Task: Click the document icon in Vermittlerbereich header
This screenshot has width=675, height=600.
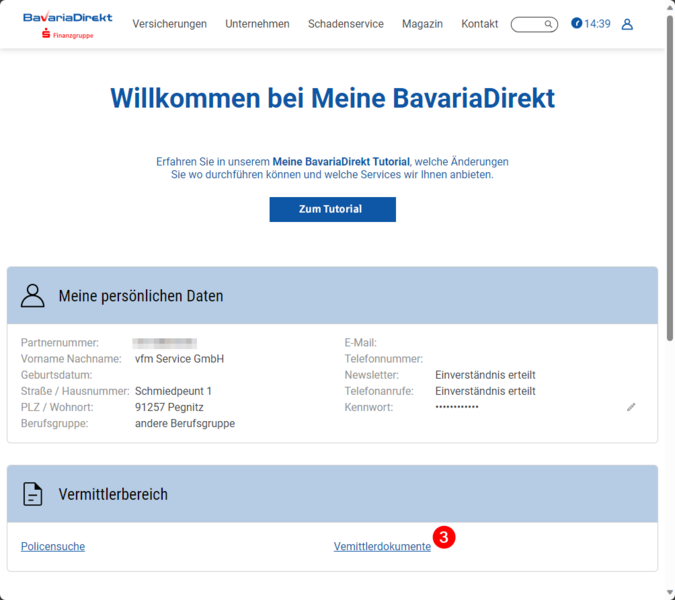Action: tap(32, 494)
